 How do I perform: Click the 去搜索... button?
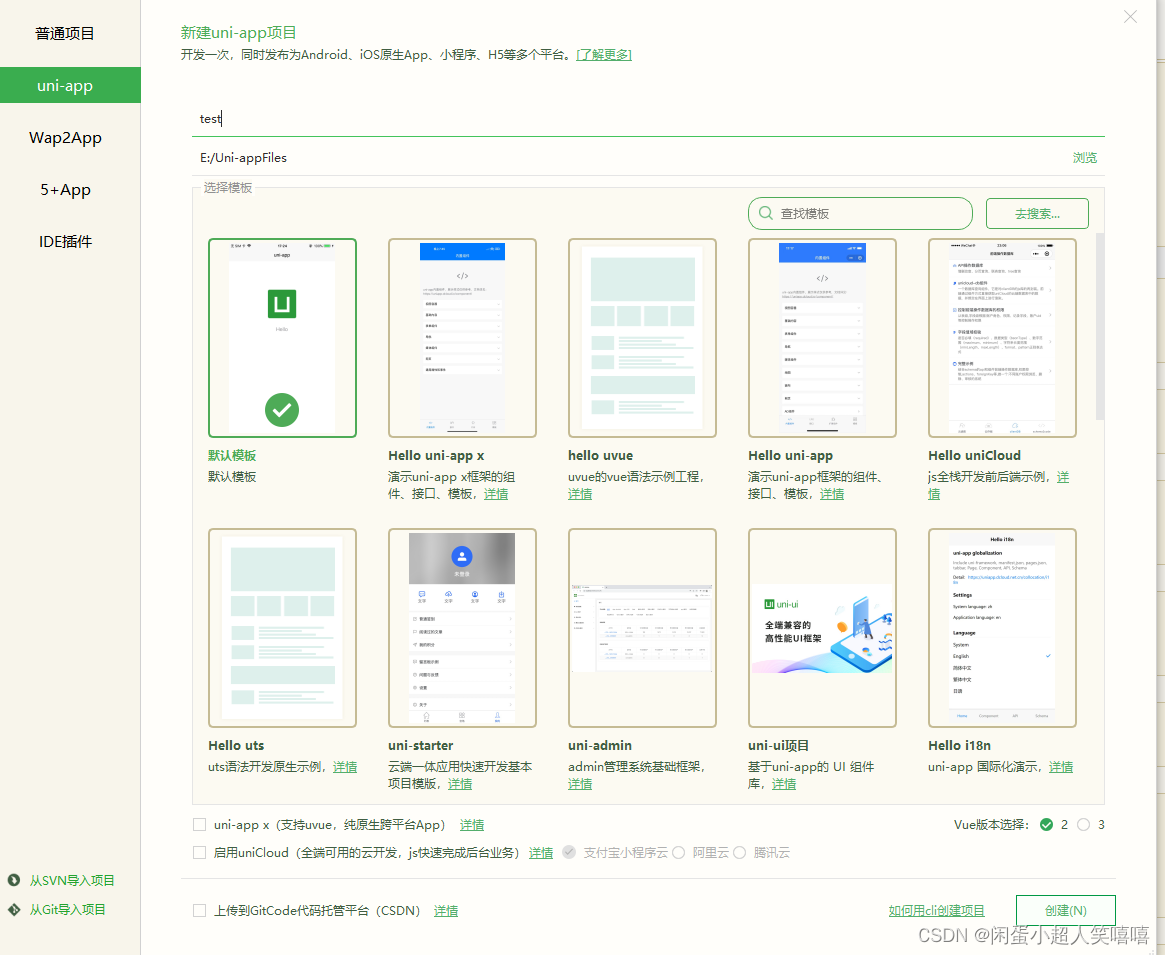[1037, 214]
